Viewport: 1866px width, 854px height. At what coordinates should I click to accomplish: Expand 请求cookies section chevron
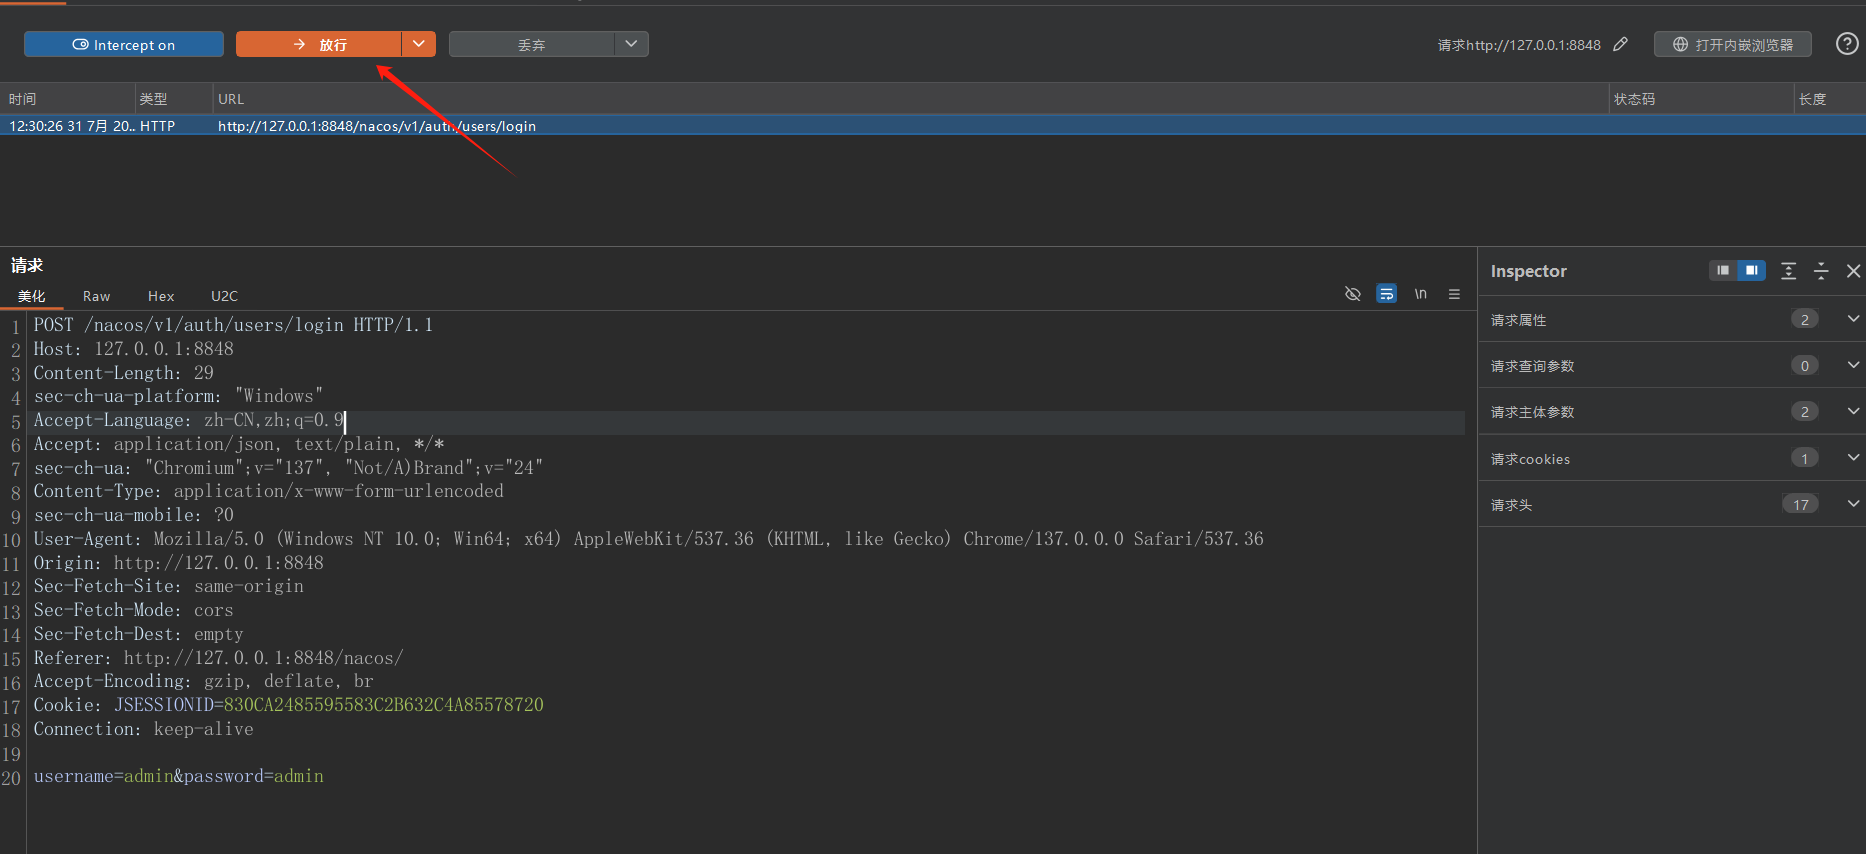(x=1853, y=458)
